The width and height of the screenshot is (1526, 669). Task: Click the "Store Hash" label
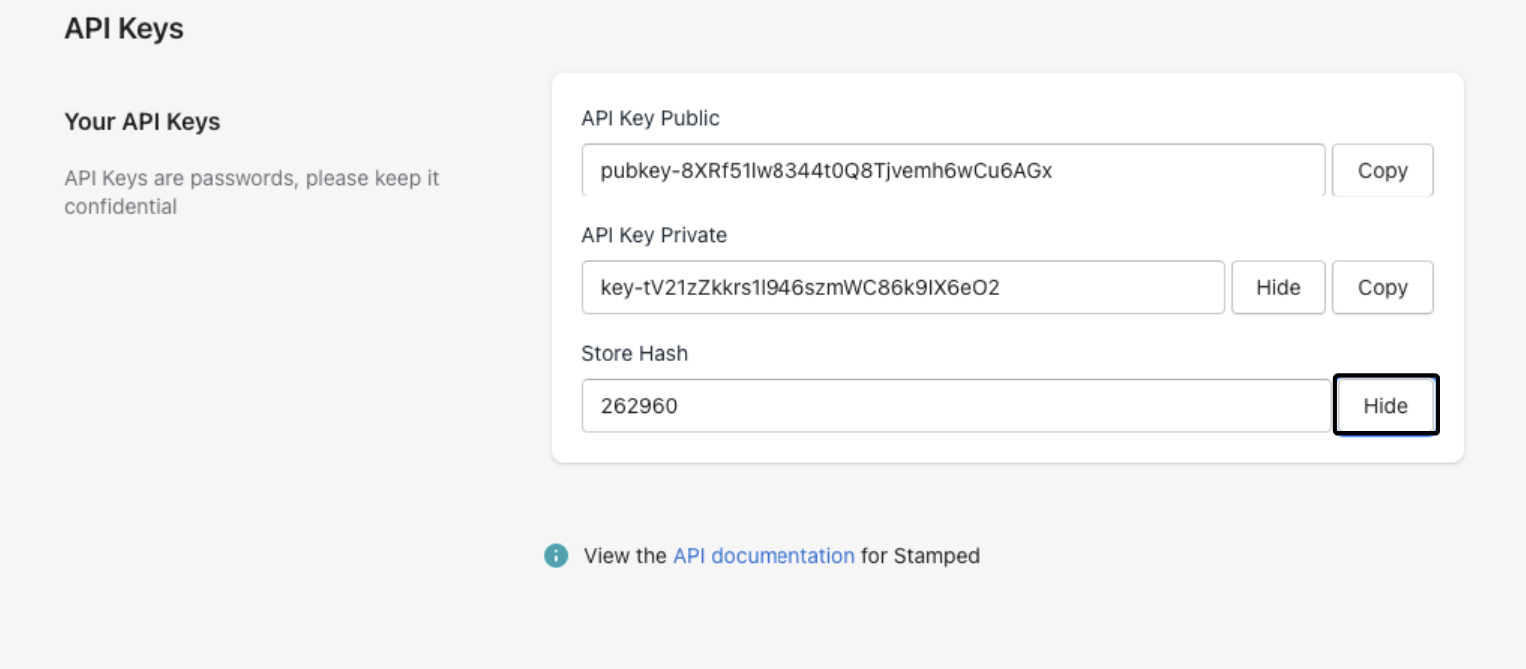click(634, 353)
